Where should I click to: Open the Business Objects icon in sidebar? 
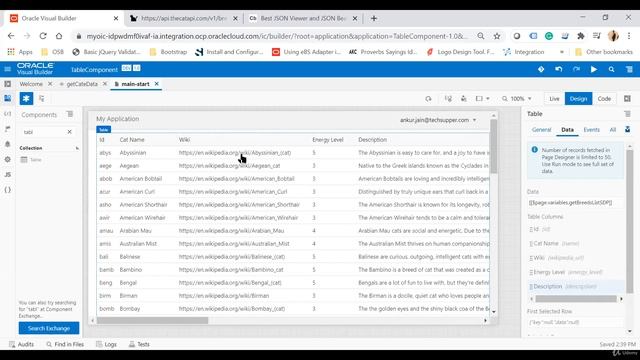(x=7, y=129)
